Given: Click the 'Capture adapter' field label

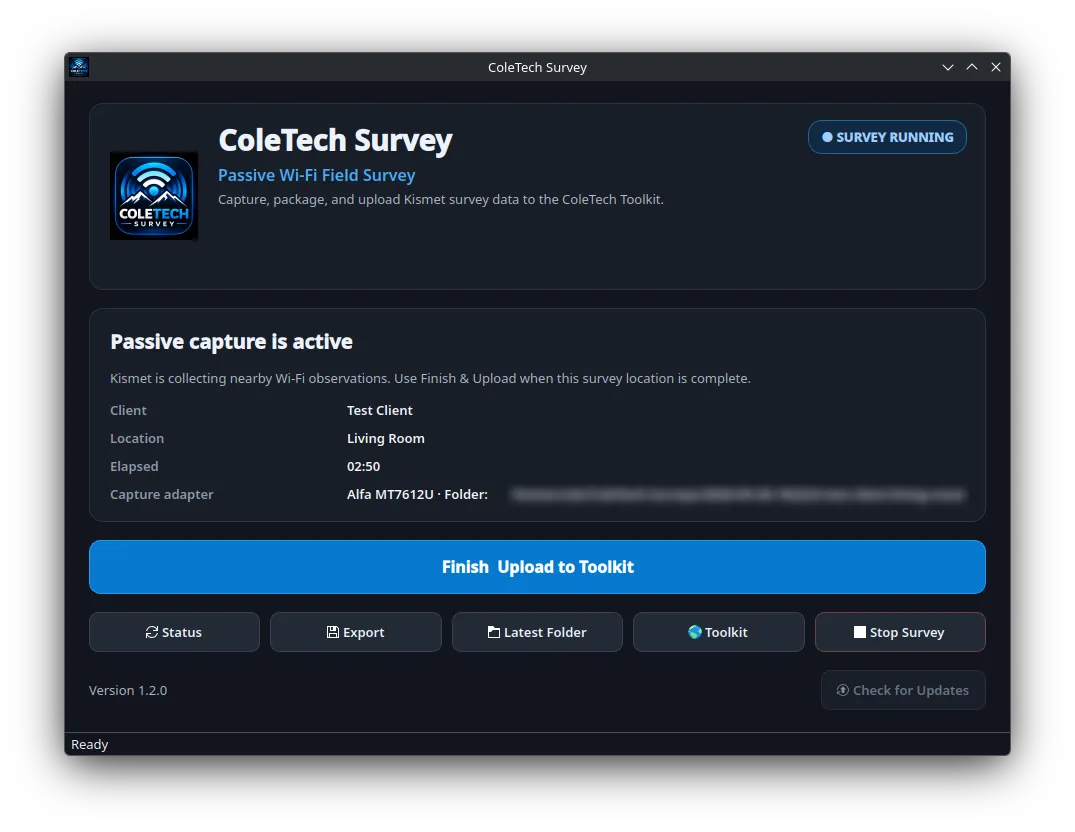Looking at the screenshot, I should pyautogui.click(x=162, y=495).
